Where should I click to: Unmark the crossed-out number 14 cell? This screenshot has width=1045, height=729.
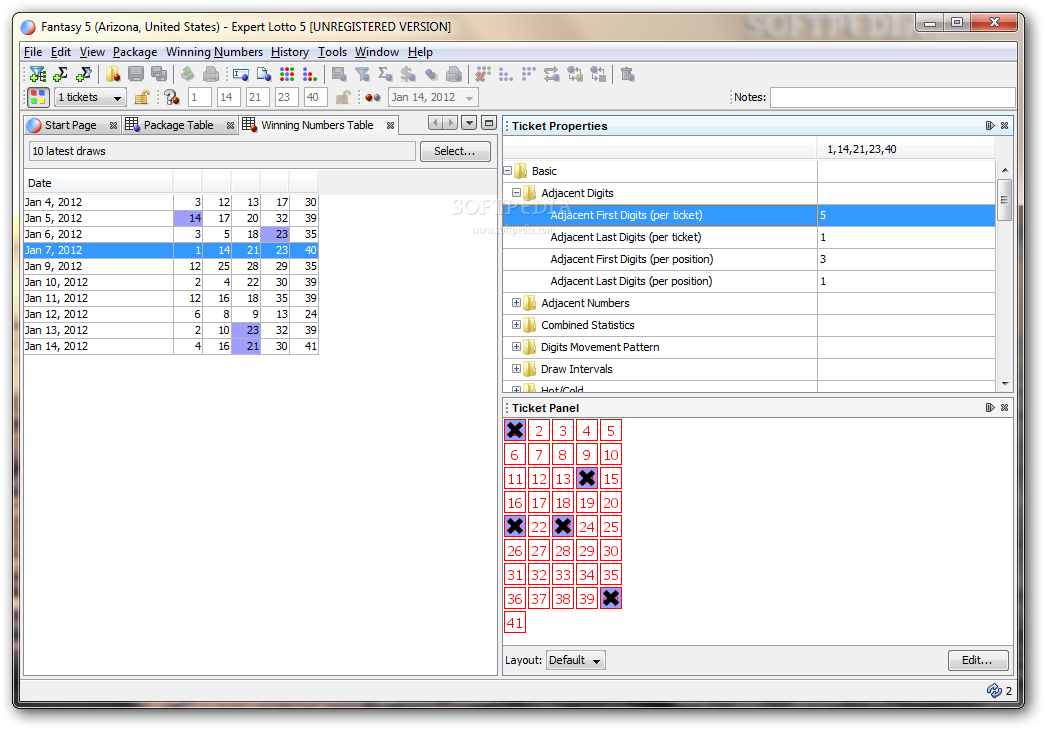587,478
